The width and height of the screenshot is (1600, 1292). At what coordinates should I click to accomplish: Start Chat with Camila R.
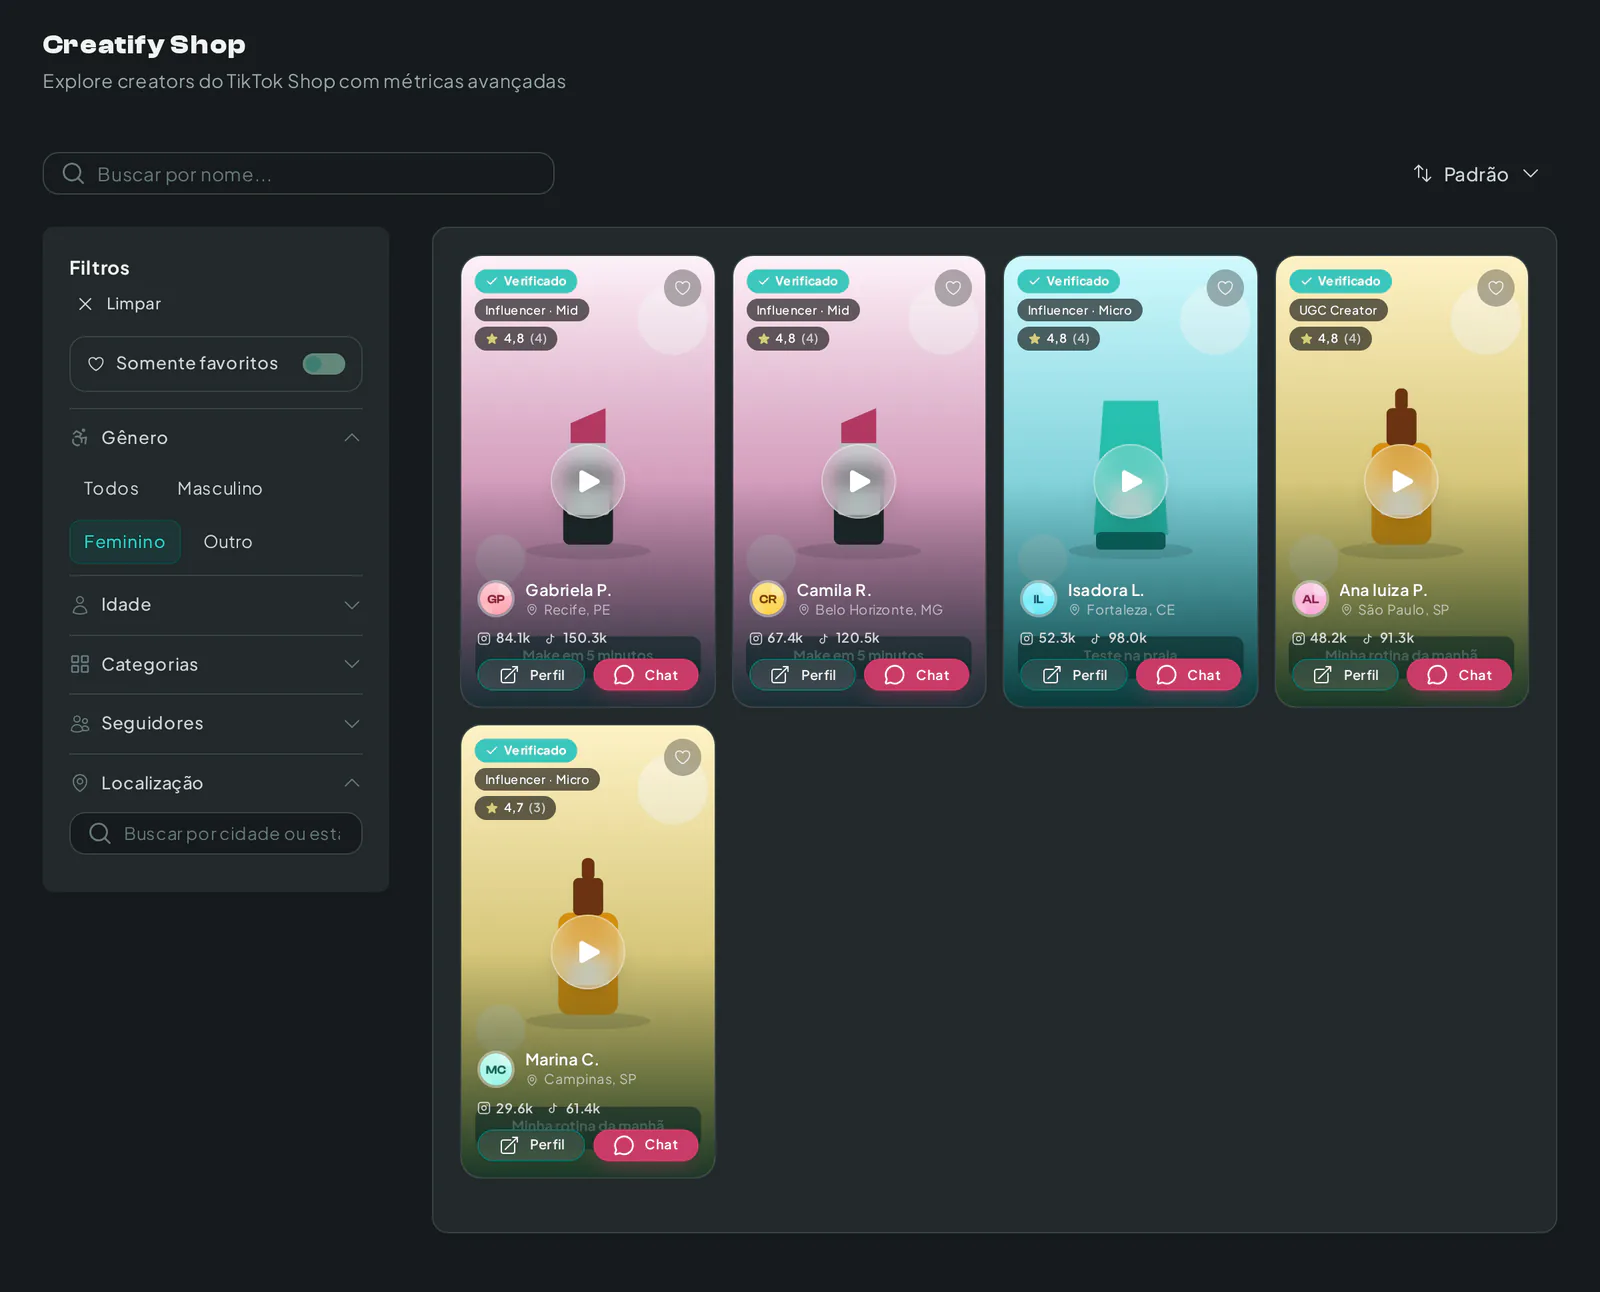(x=917, y=675)
